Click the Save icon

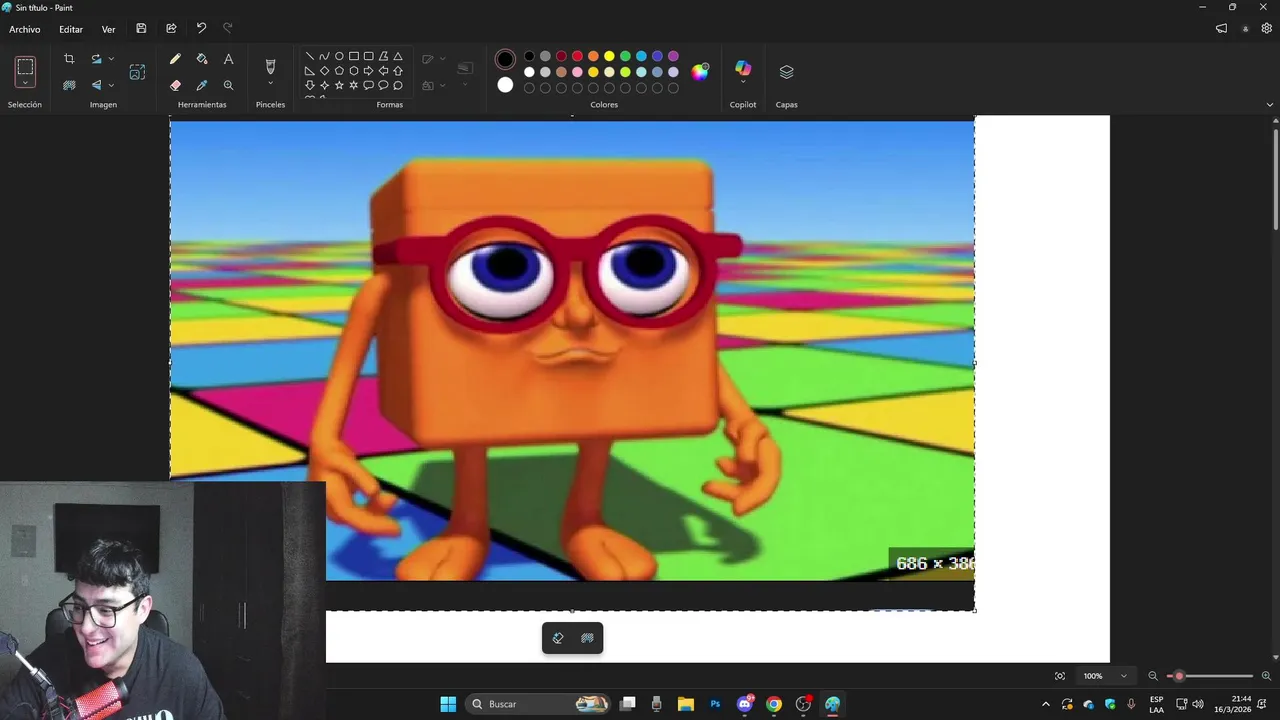click(x=141, y=28)
